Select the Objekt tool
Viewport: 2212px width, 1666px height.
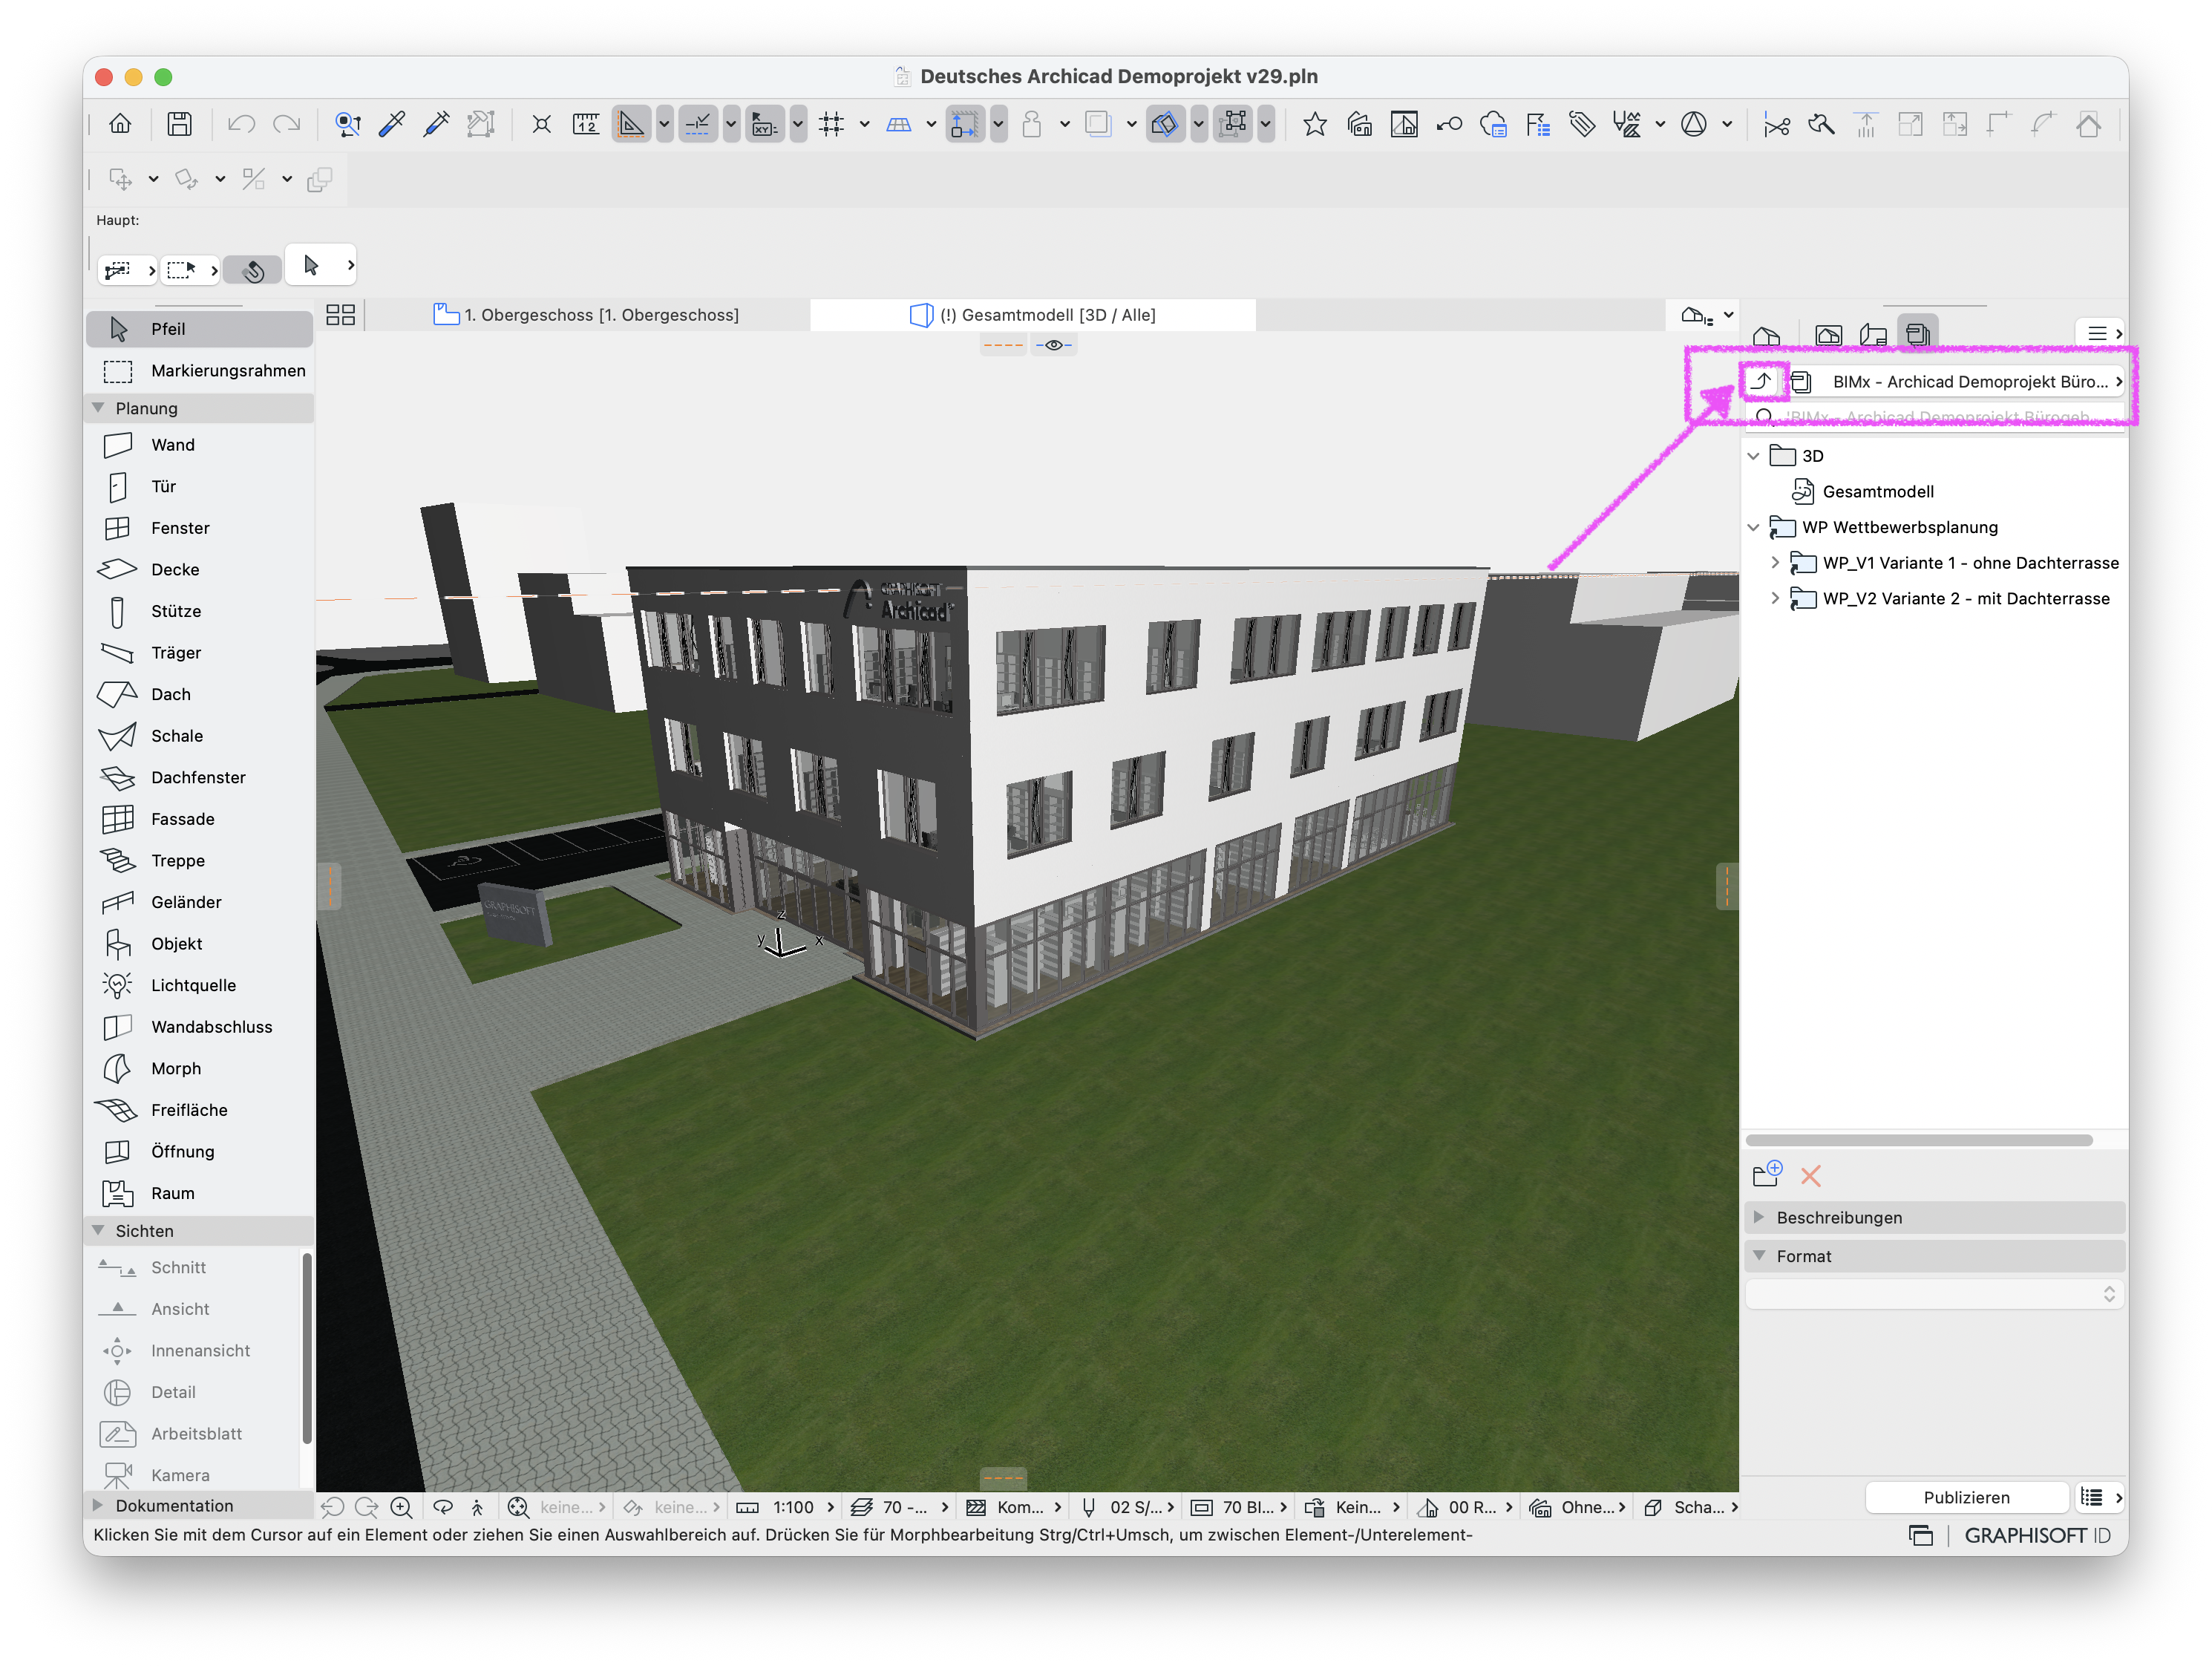pyautogui.click(x=199, y=944)
